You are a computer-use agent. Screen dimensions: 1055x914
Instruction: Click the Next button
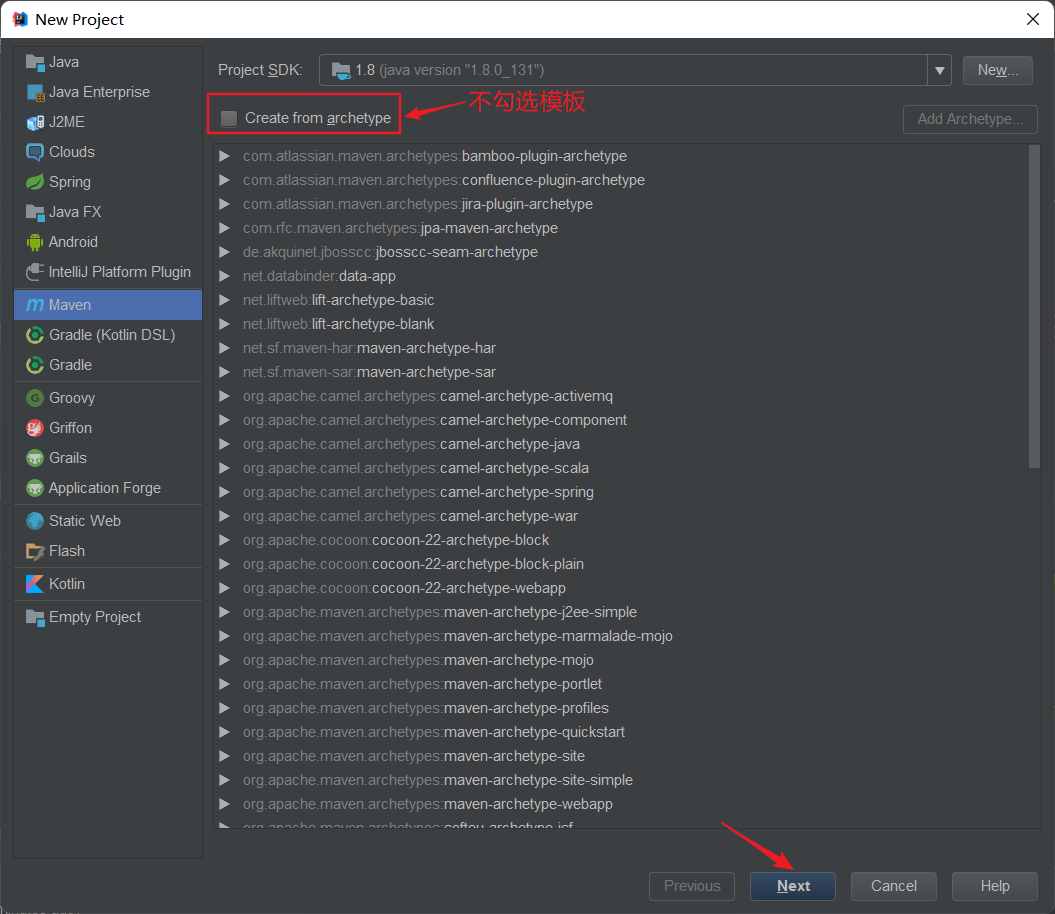(793, 886)
